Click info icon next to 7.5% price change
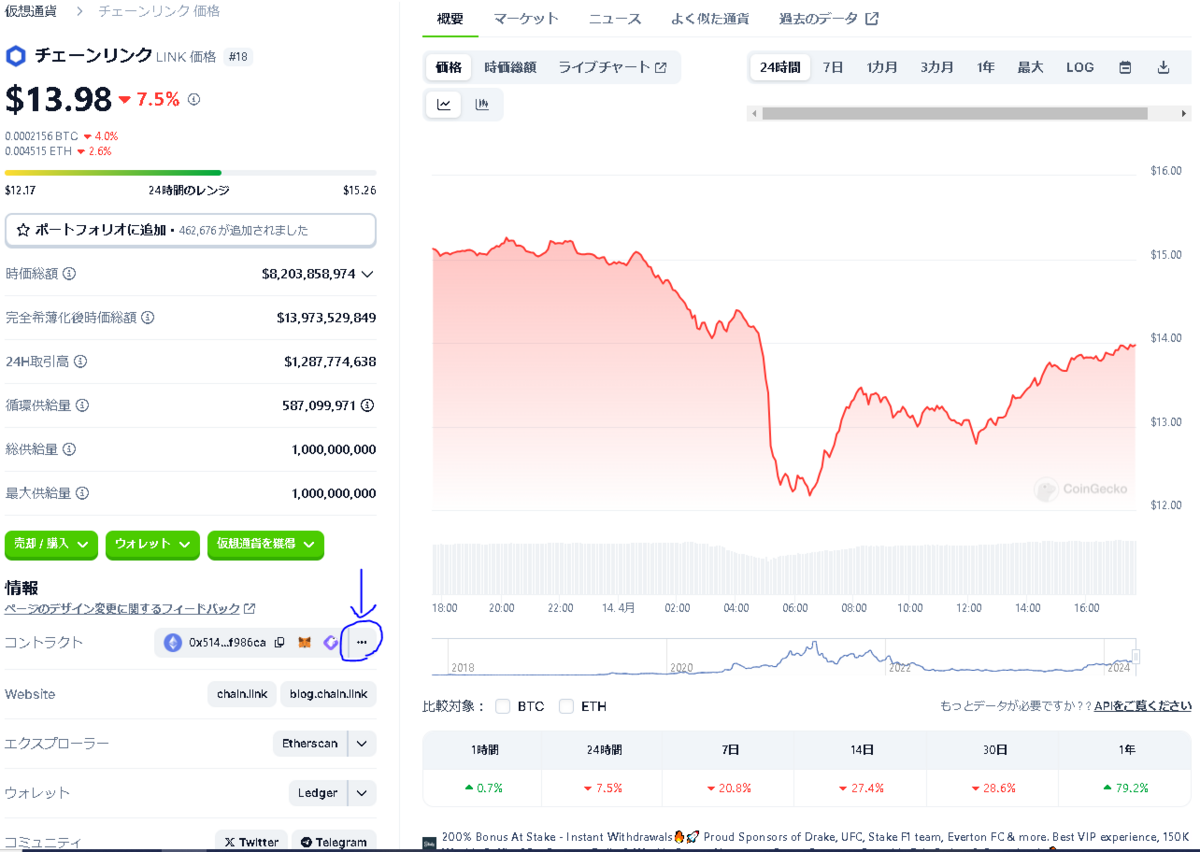Viewport: 1200px width, 852px height. point(194,99)
